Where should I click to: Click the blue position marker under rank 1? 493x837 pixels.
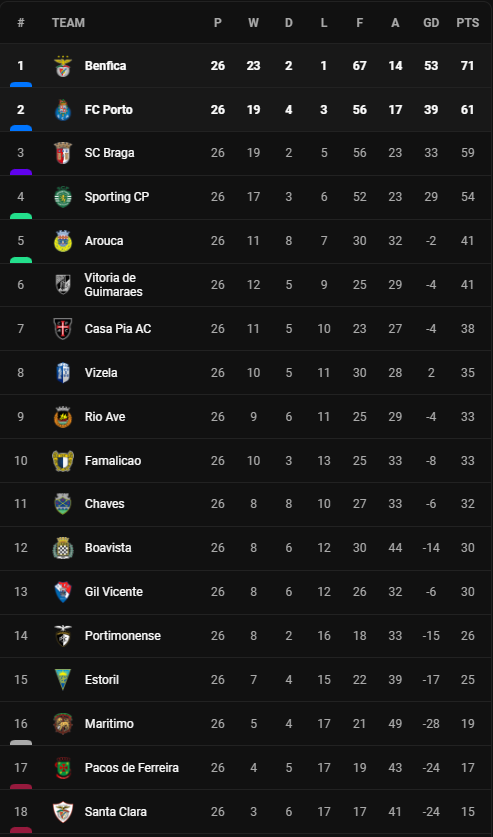(x=21, y=84)
